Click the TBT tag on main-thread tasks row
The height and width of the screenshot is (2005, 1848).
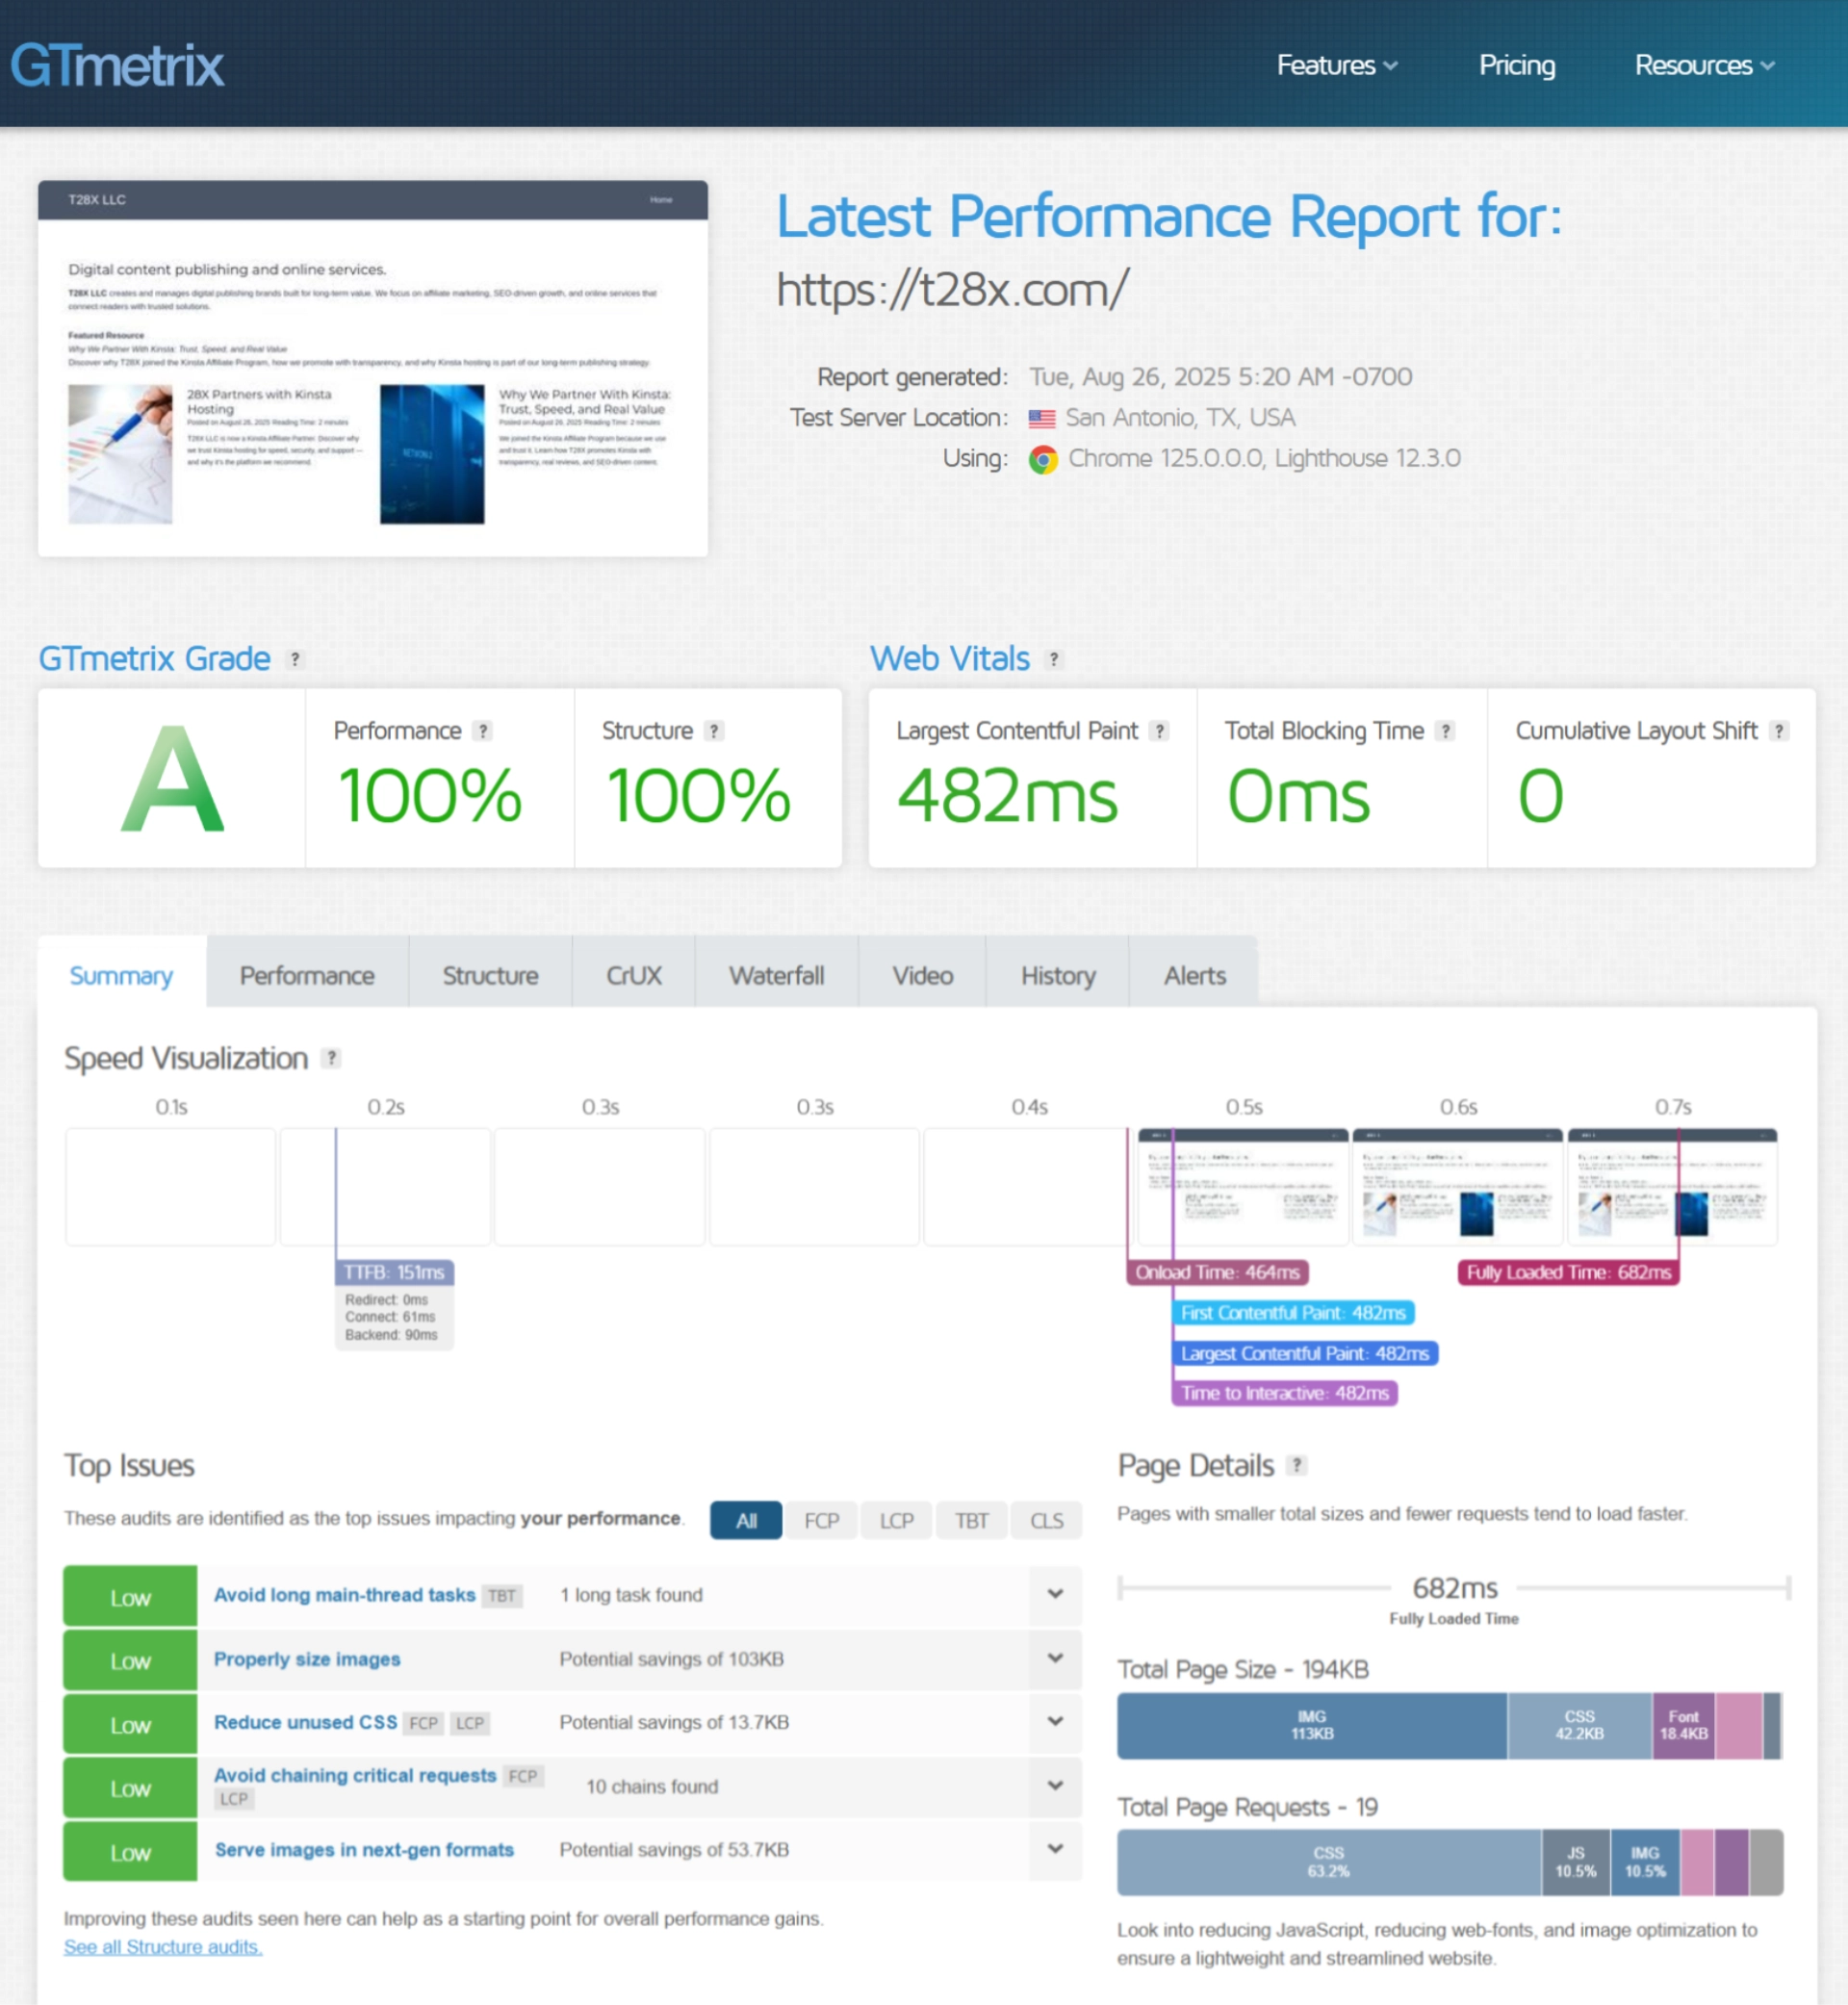pyautogui.click(x=502, y=1596)
